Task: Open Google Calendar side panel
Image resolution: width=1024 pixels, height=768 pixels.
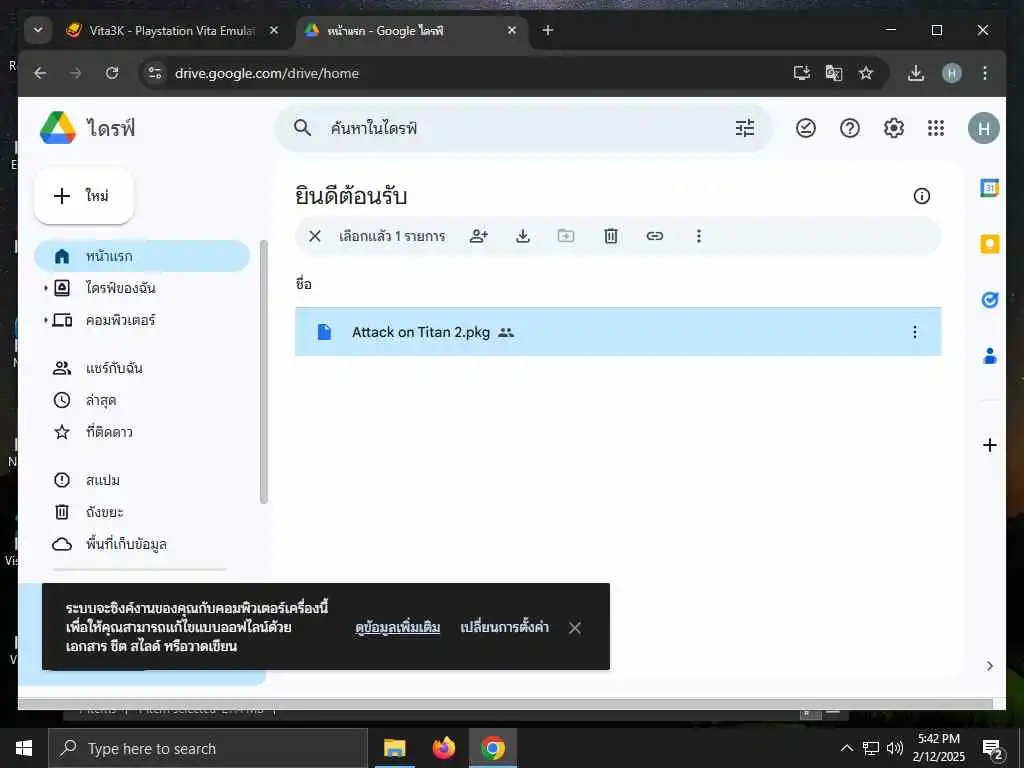Action: coord(989,188)
